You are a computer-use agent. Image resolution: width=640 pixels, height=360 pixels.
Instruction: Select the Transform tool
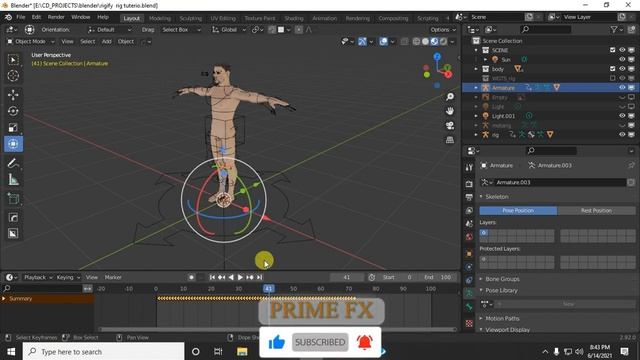[x=13, y=144]
